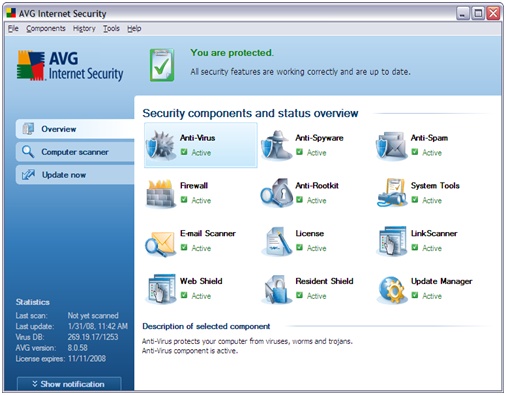Viewport: 506px width, 395px height.
Task: Click the protected status clipboard icon
Action: pos(162,65)
